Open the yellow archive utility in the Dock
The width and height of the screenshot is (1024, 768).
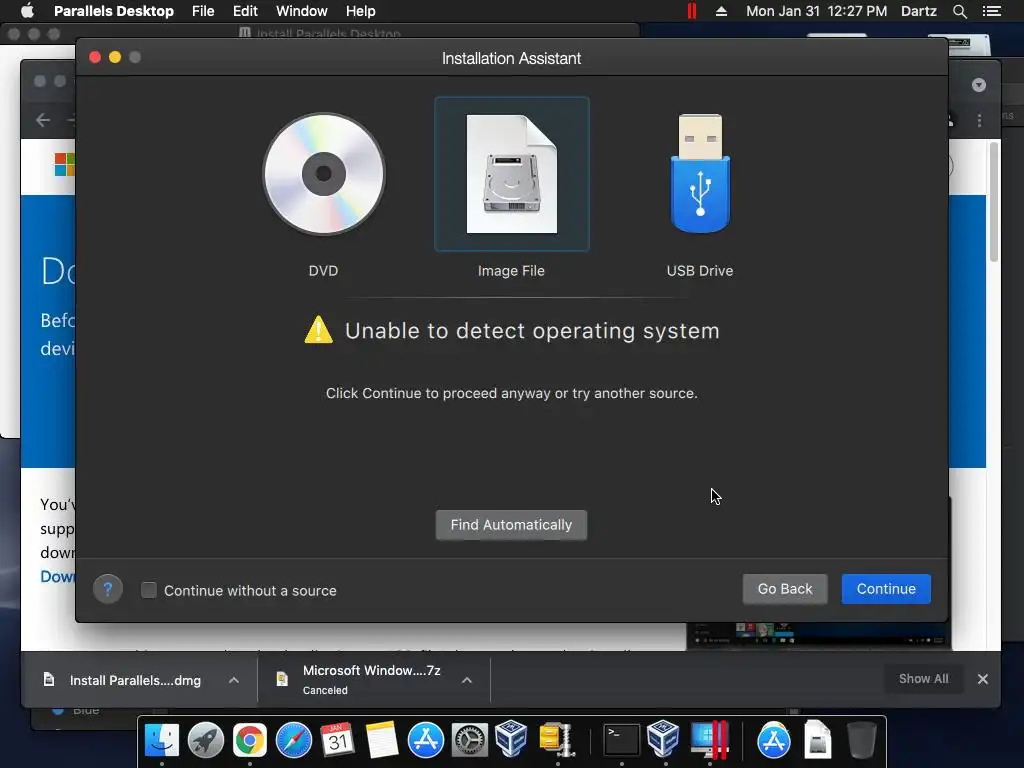(x=557, y=740)
